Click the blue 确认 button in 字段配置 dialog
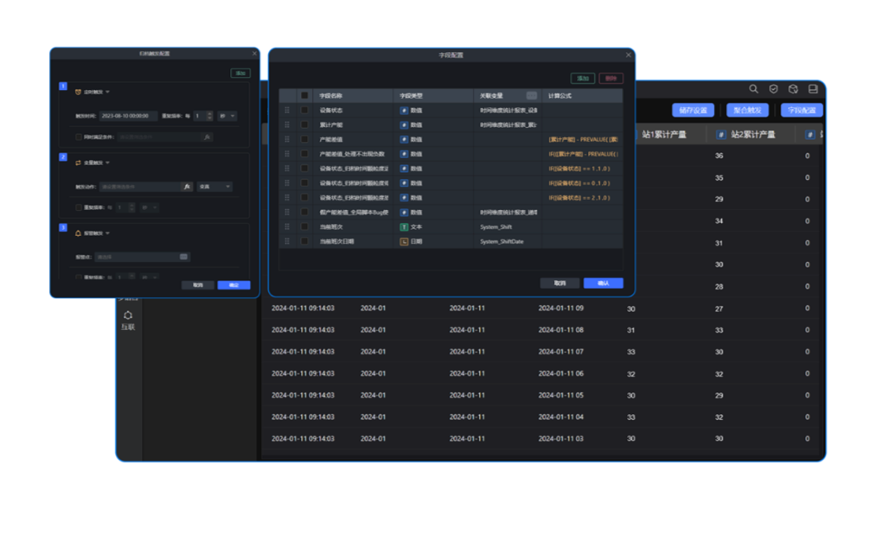This screenshot has height=535, width=870. 603,283
